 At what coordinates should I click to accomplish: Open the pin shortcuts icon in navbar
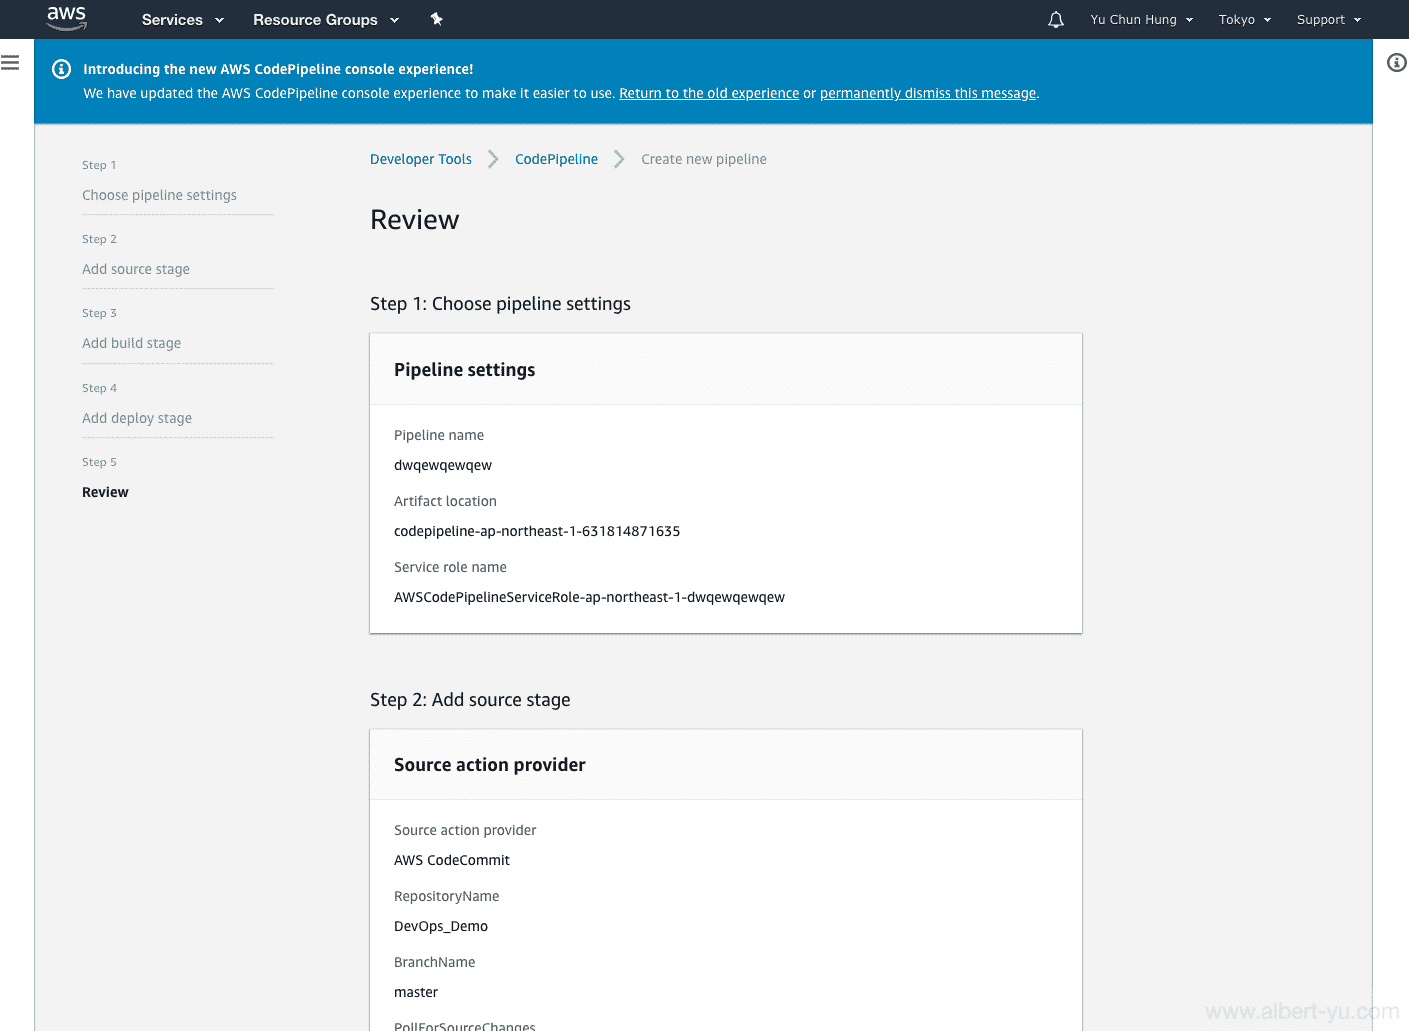click(x=436, y=19)
